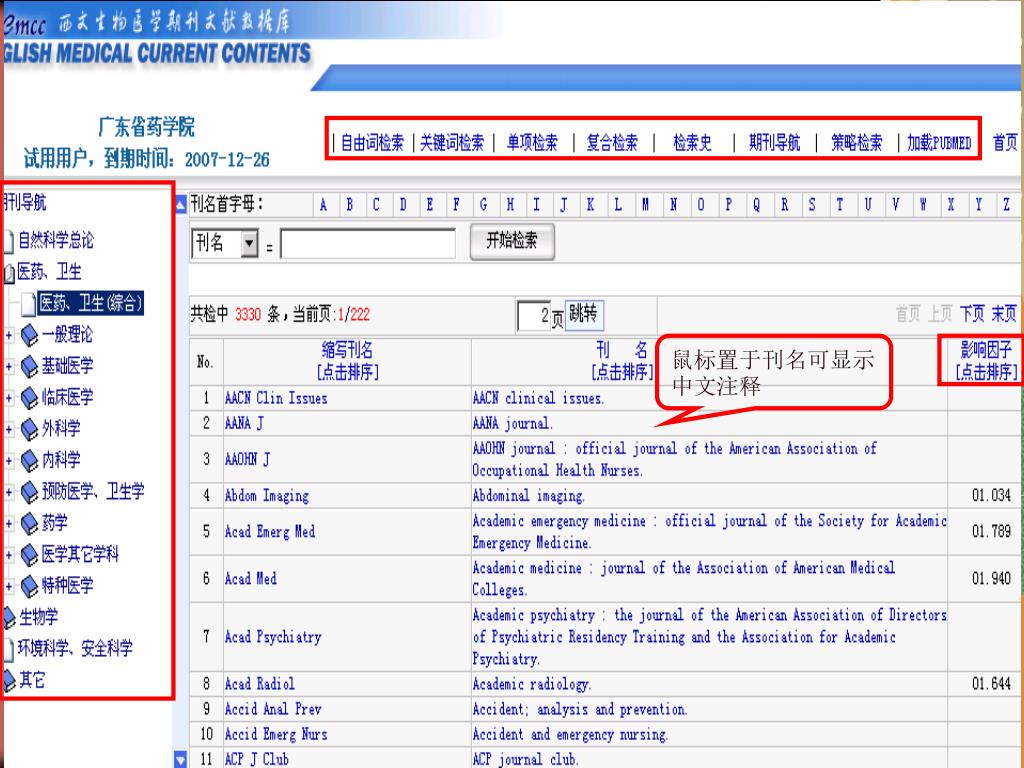Viewport: 1024px width, 768px height.
Task: Open 关键词检索 search tab
Action: click(x=452, y=142)
